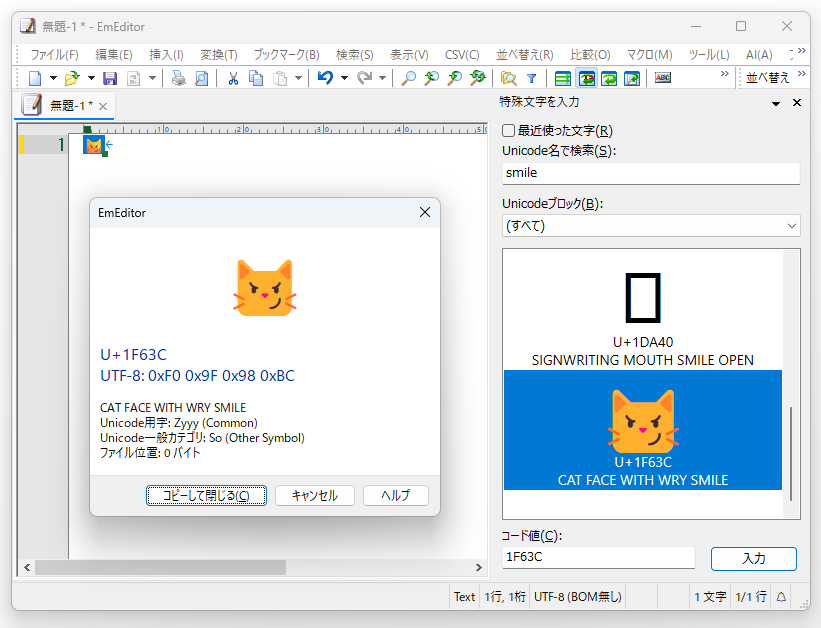Open the dropdown arrow next to Open
Image resolution: width=821 pixels, height=628 pixels.
(91, 79)
